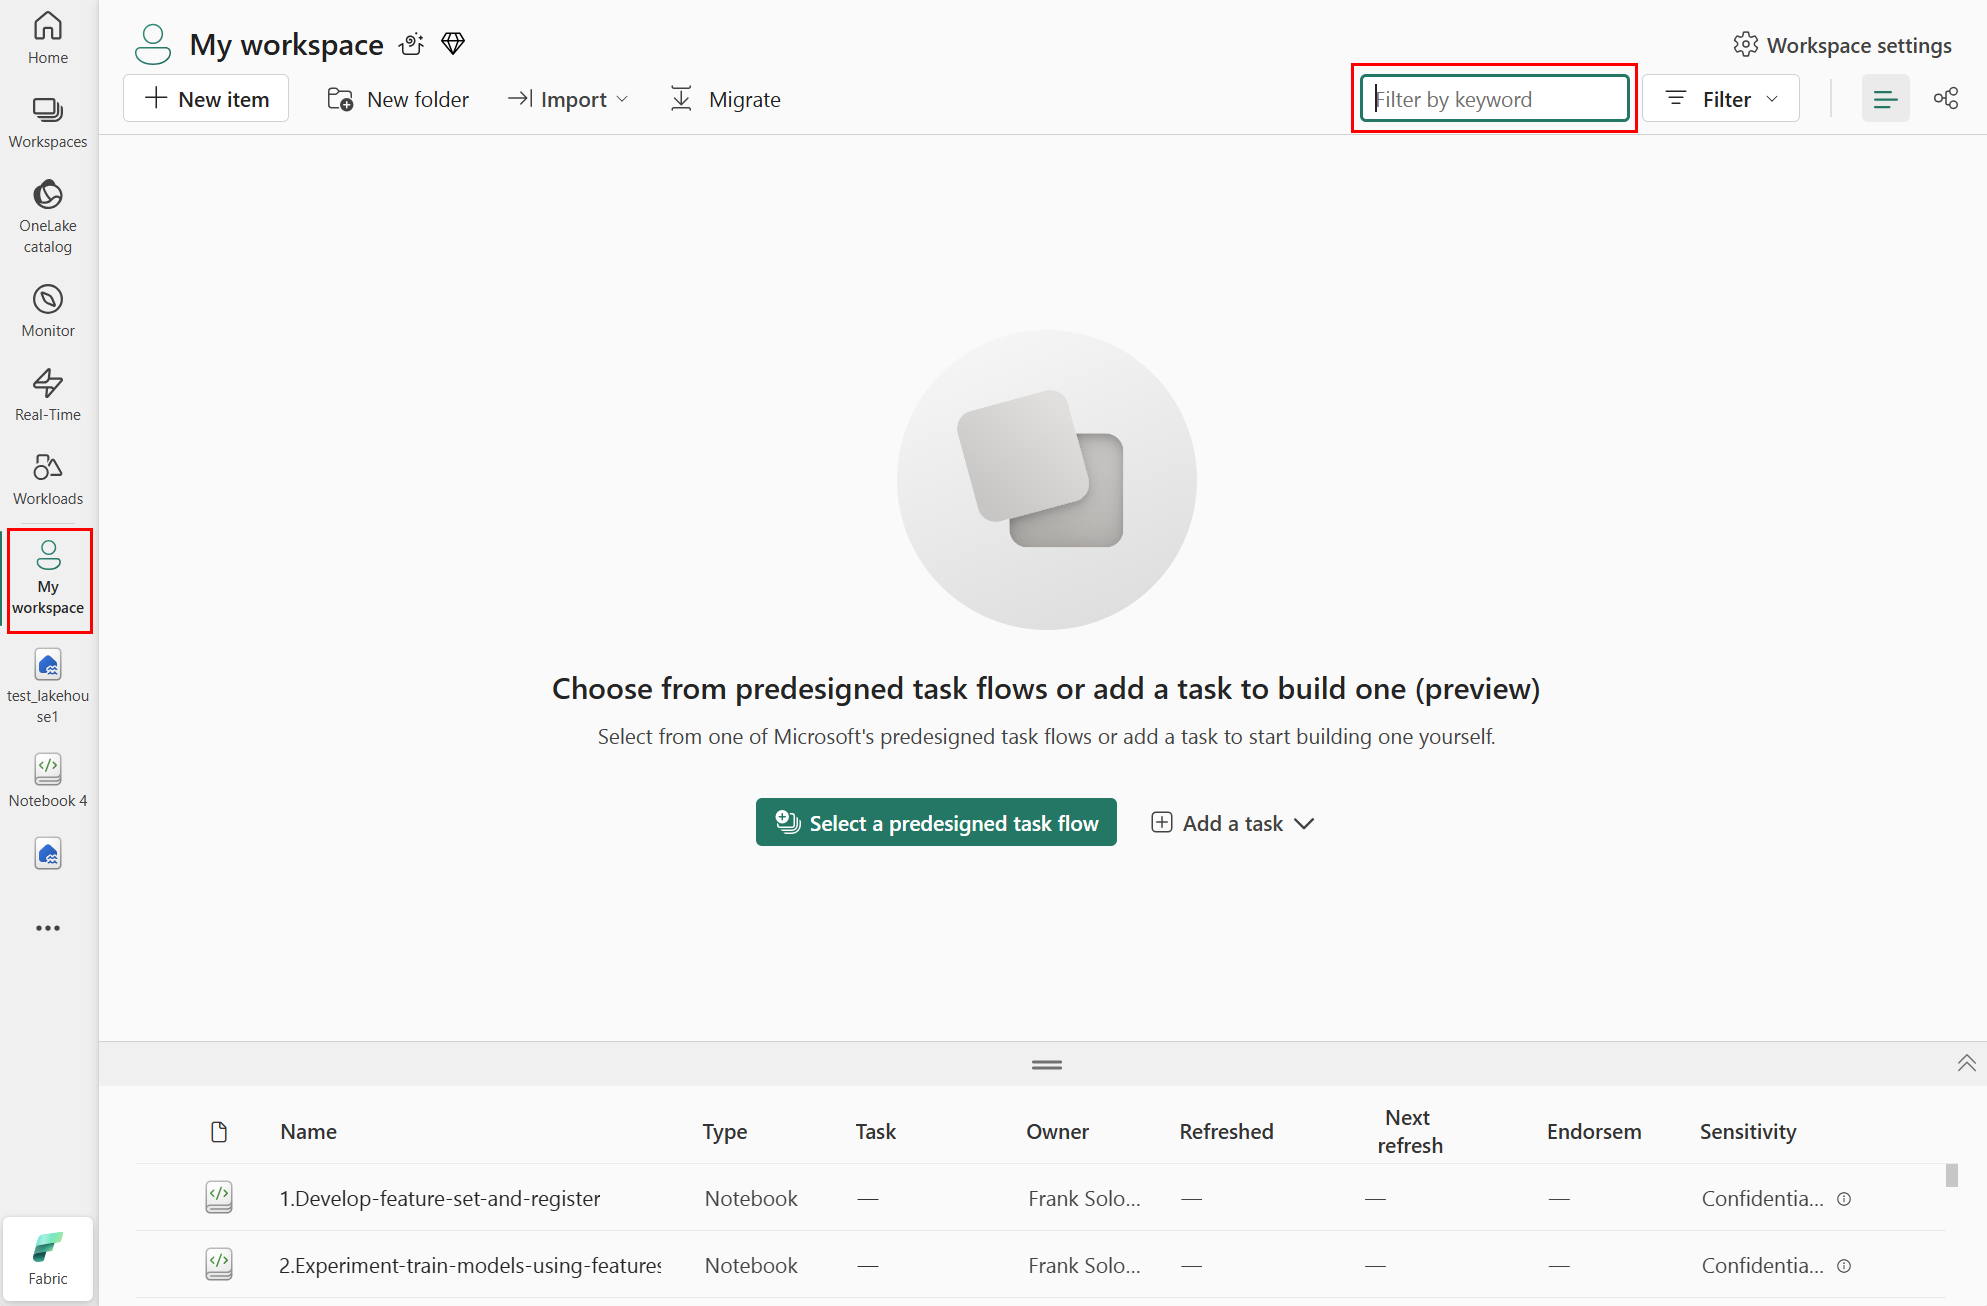1987x1306 pixels.
Task: Go to Monitor hub
Action: [x=48, y=311]
